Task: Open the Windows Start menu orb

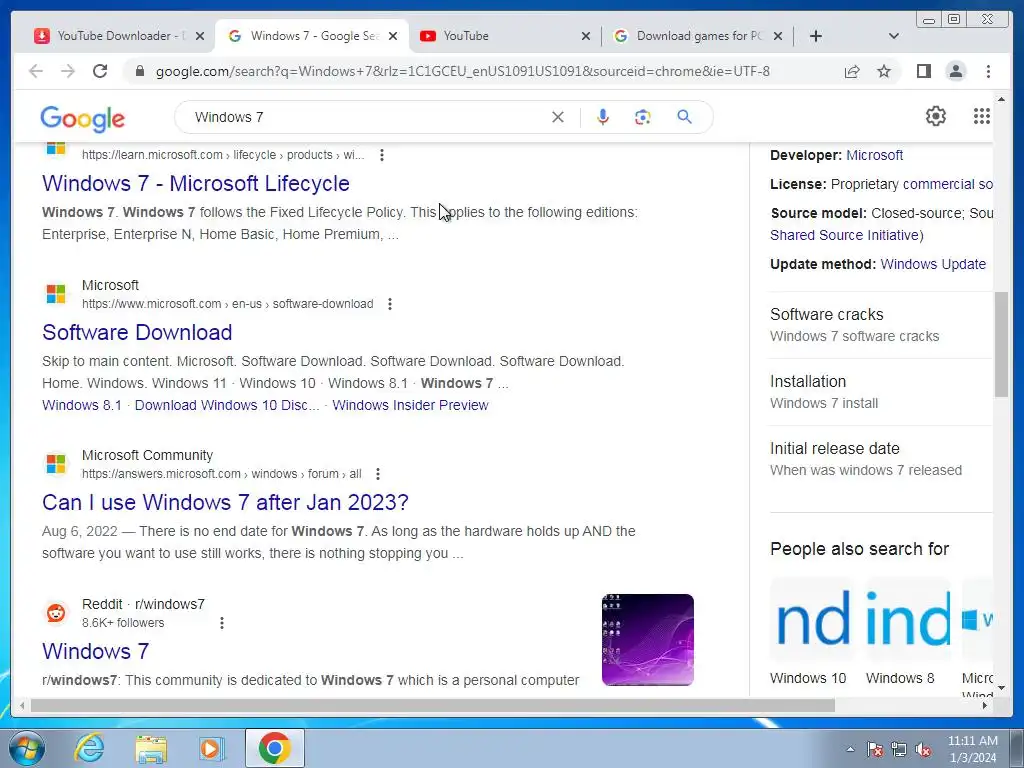Action: coord(27,748)
